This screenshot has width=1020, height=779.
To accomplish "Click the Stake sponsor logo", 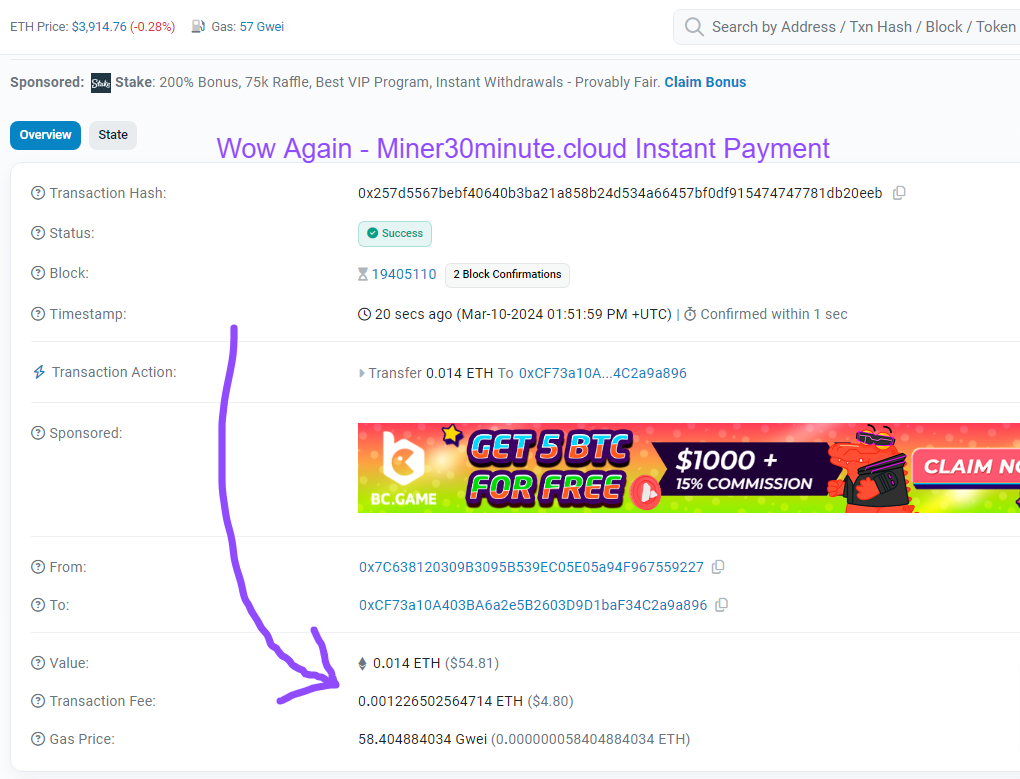I will point(101,83).
